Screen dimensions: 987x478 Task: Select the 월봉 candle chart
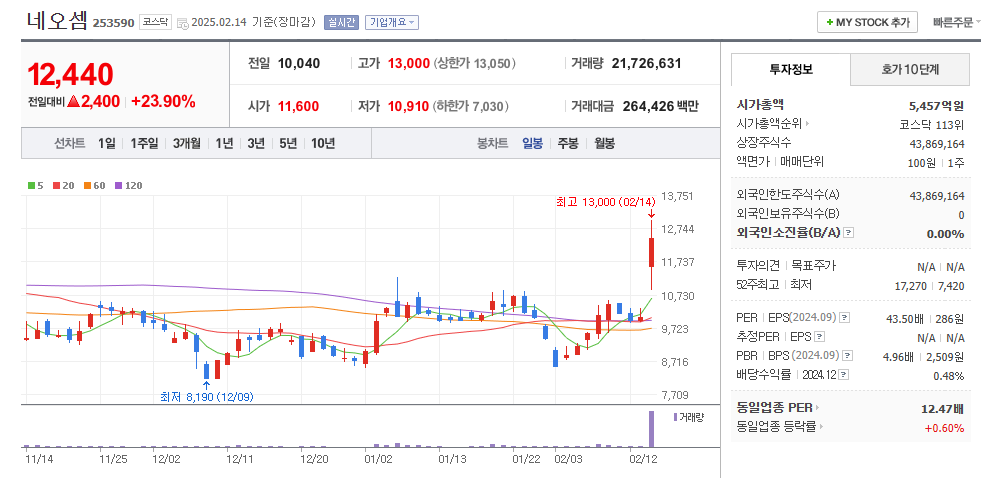(604, 144)
